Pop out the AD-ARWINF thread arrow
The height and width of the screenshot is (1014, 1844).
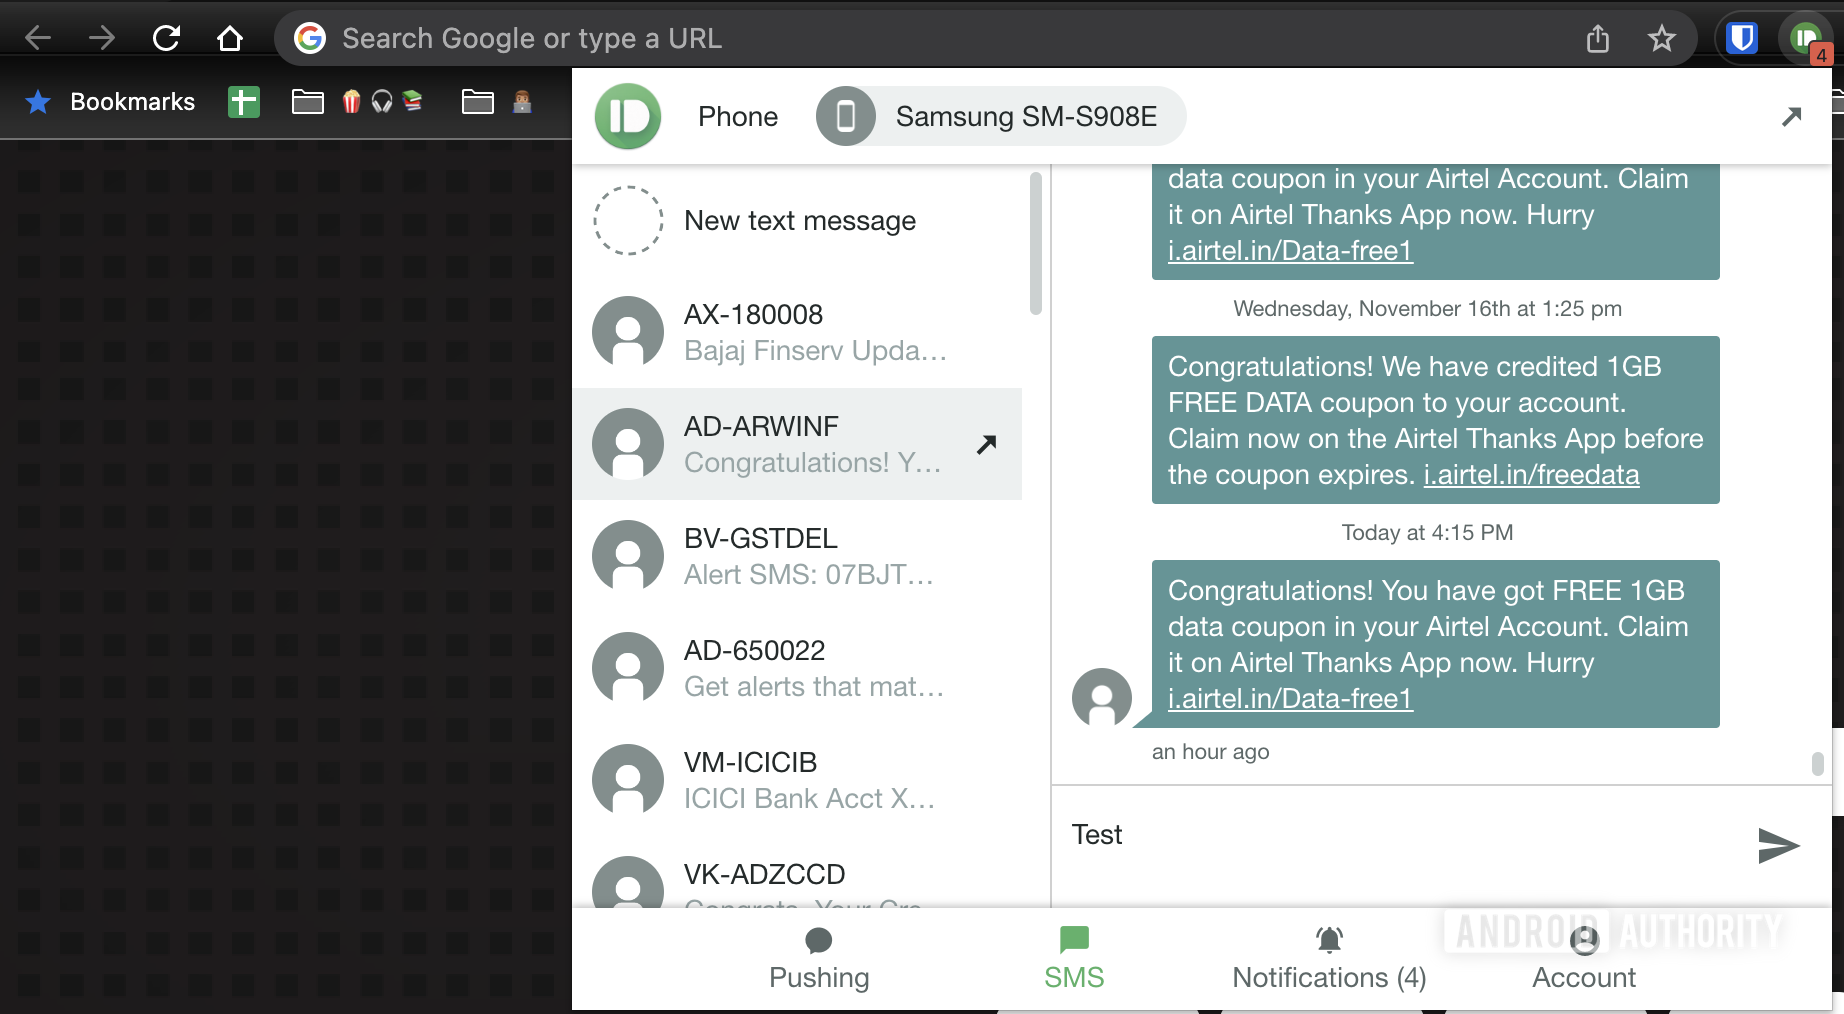(987, 444)
